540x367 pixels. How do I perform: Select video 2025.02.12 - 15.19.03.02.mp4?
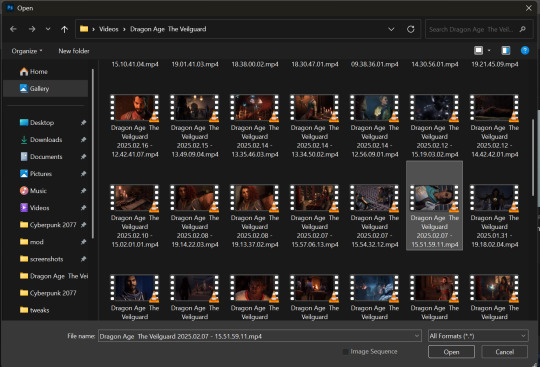[434, 126]
